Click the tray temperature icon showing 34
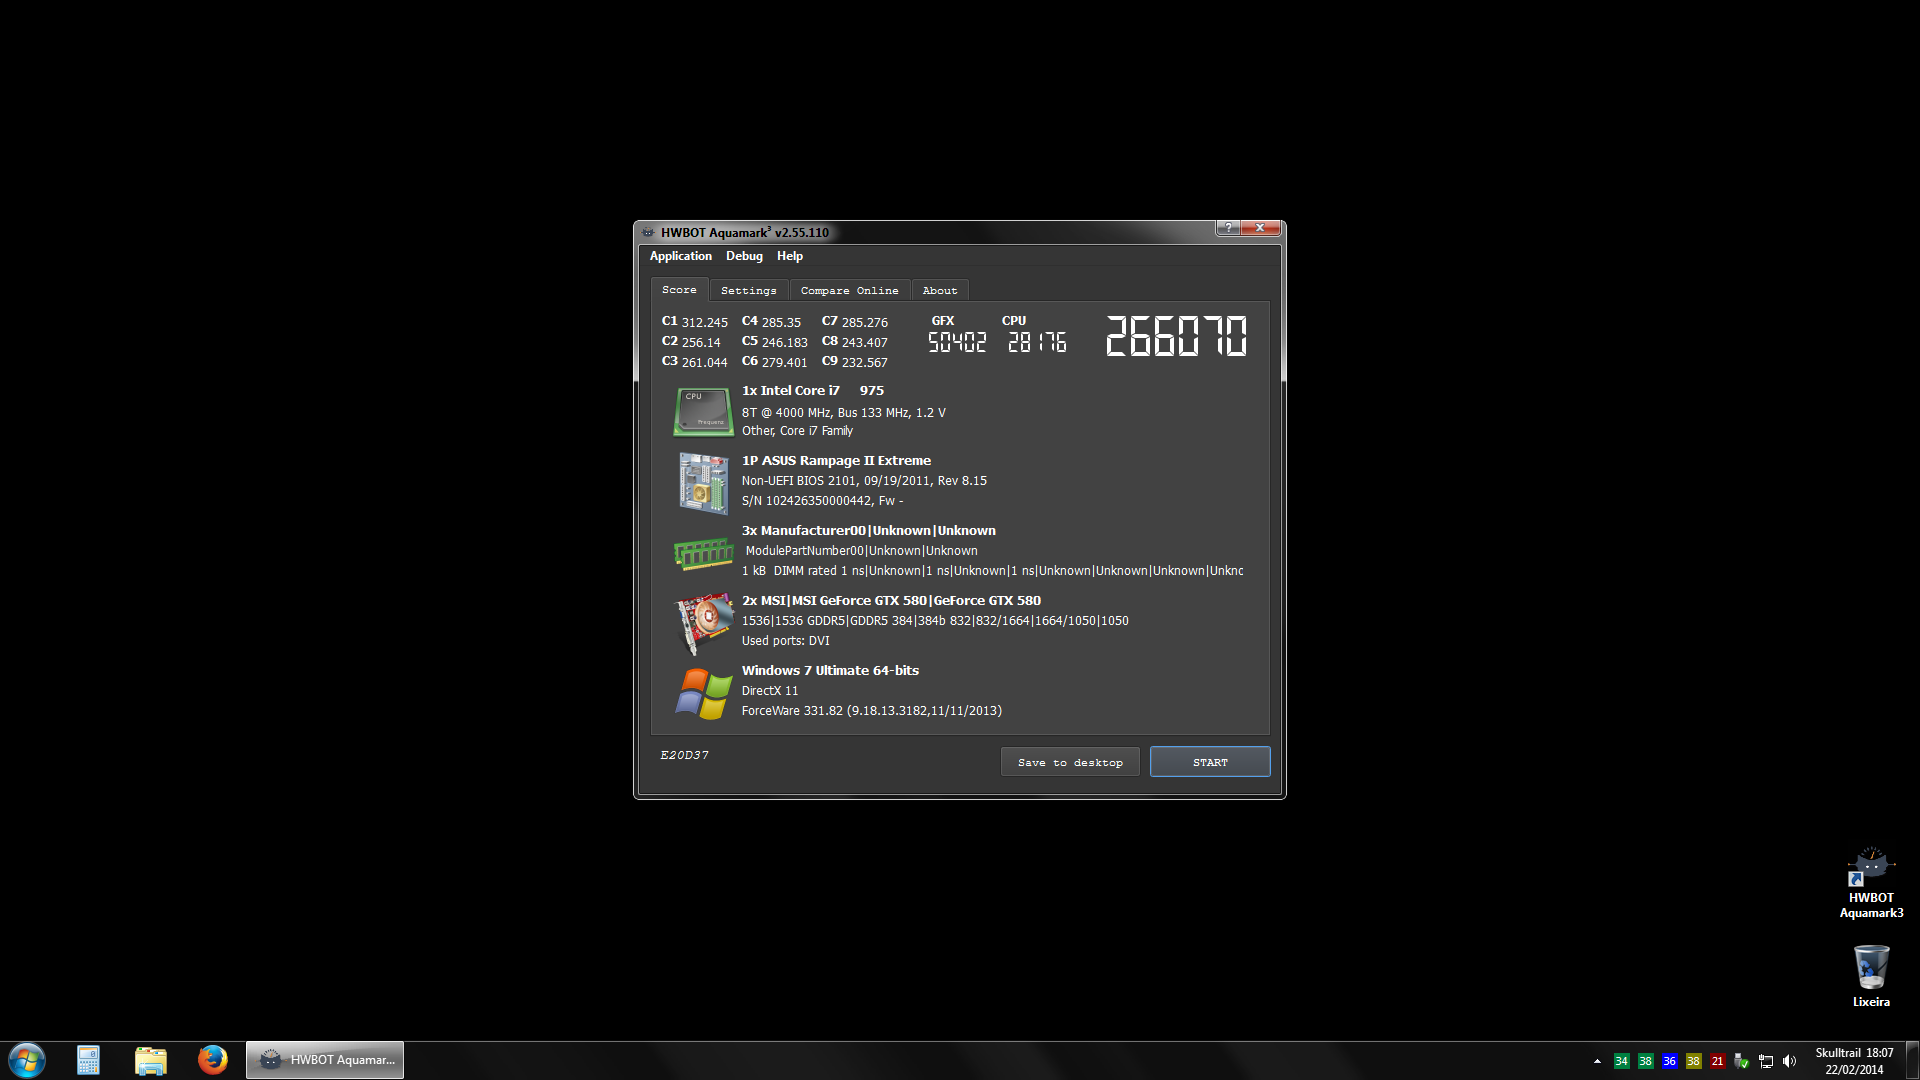The width and height of the screenshot is (1920, 1080). 1621,1061
